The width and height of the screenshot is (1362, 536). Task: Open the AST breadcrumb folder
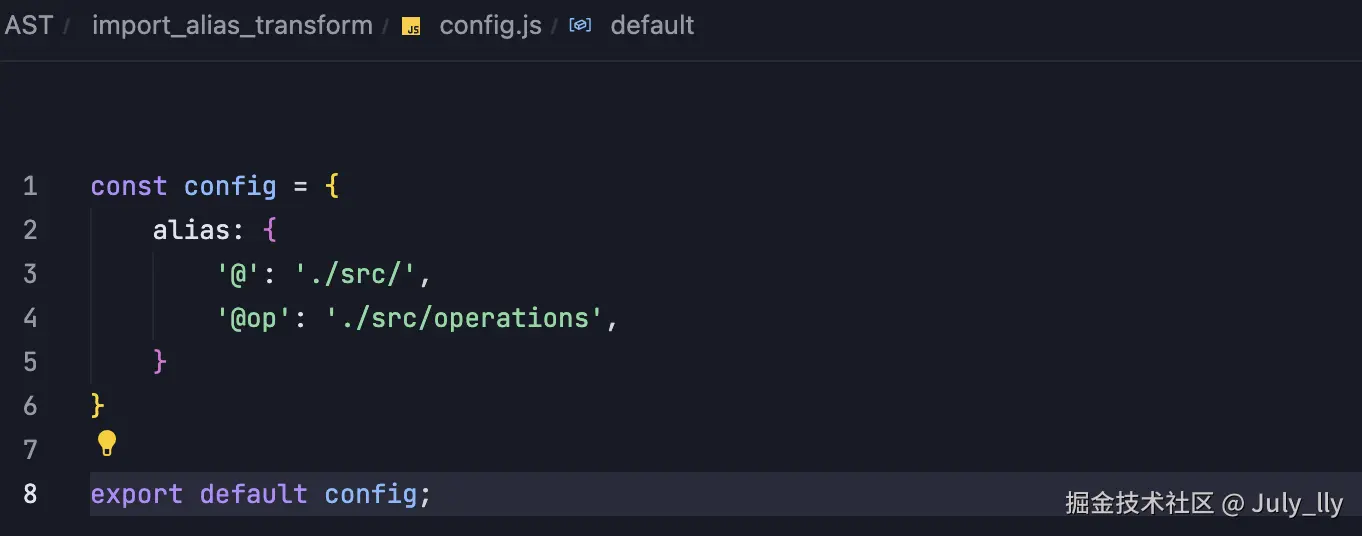tap(28, 25)
